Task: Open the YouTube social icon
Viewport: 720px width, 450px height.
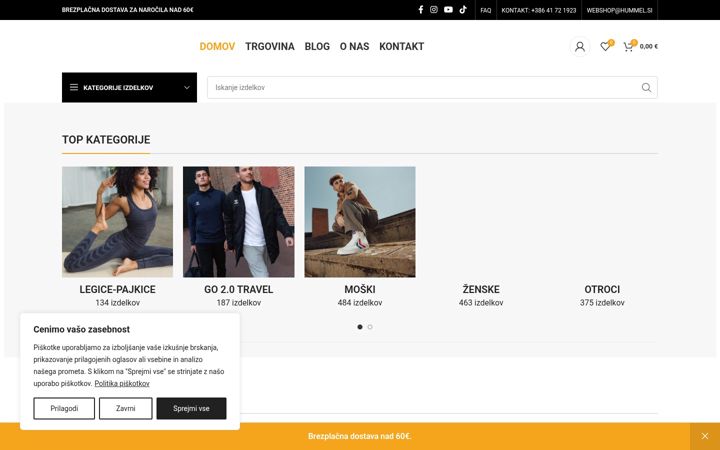Action: click(x=449, y=10)
